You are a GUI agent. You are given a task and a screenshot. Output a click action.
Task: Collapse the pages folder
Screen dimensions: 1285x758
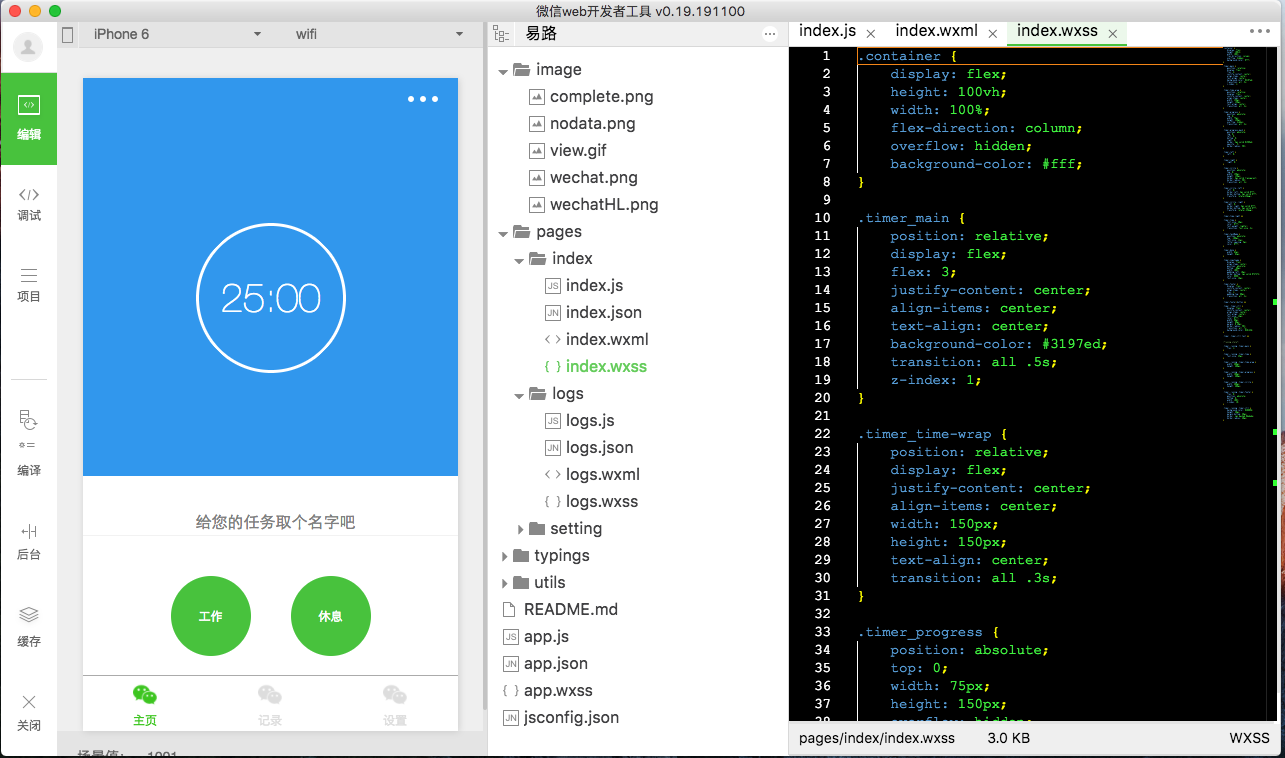[x=503, y=232]
